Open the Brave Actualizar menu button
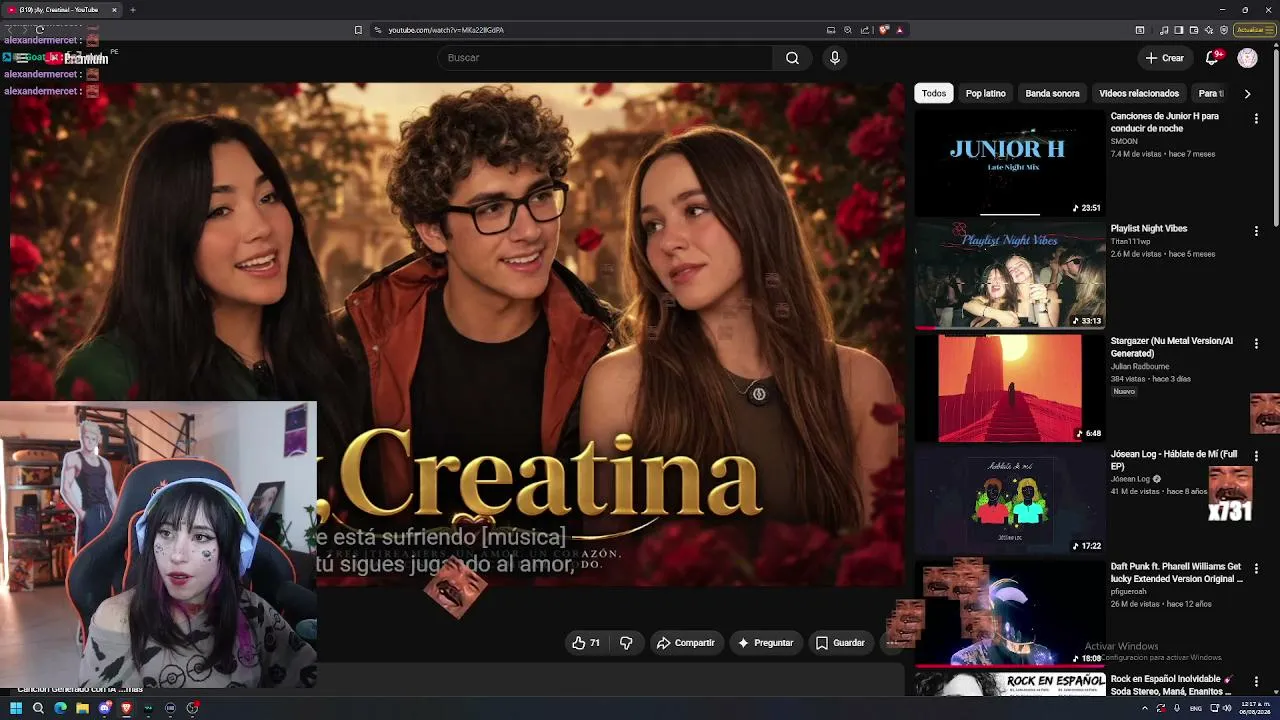Viewport: 1280px width, 720px height. click(x=1253, y=30)
